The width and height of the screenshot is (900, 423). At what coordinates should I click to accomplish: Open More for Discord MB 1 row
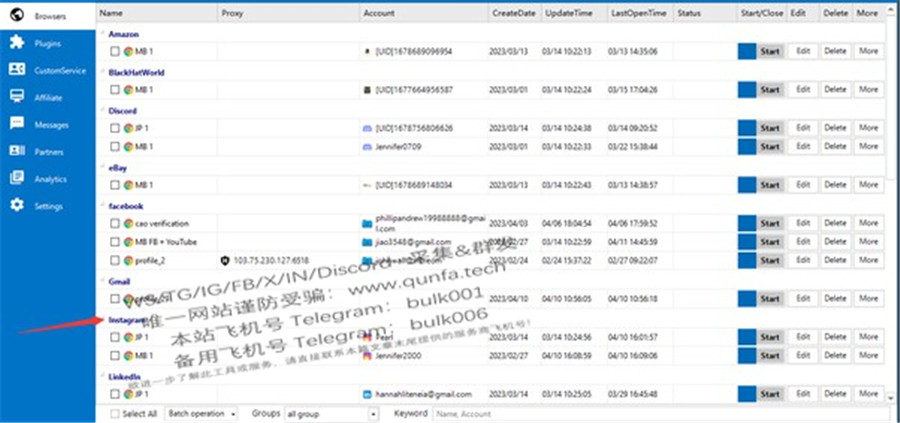(868, 146)
